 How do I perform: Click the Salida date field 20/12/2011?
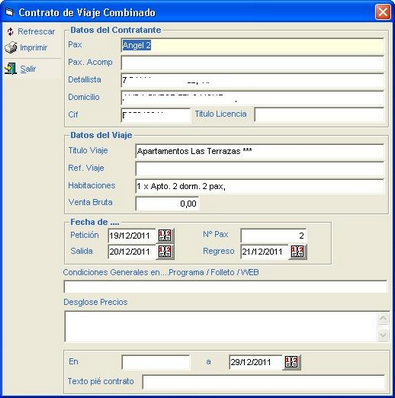(x=132, y=252)
